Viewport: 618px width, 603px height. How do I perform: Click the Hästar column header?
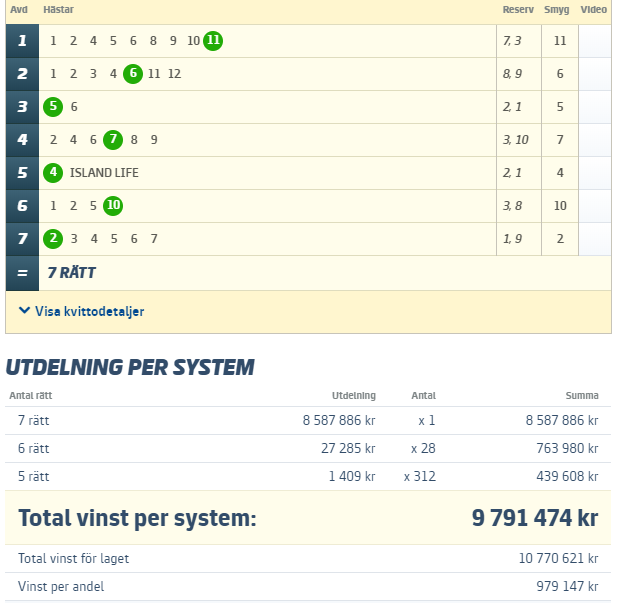[58, 9]
